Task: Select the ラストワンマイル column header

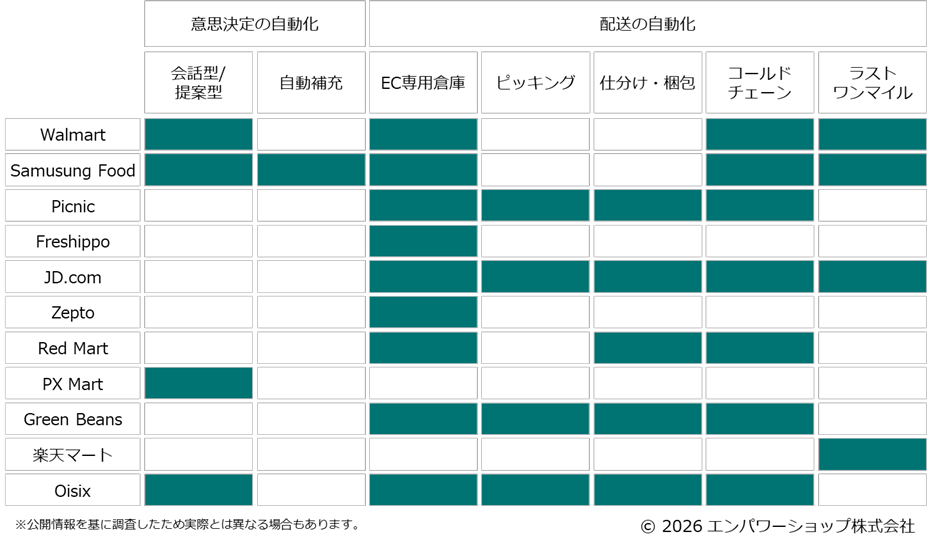Action: click(x=872, y=82)
